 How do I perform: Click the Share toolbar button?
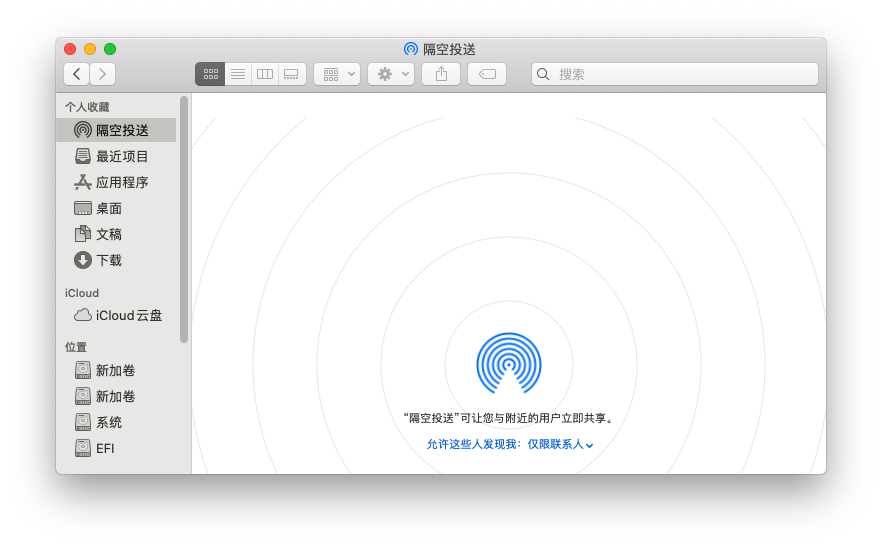click(x=442, y=74)
